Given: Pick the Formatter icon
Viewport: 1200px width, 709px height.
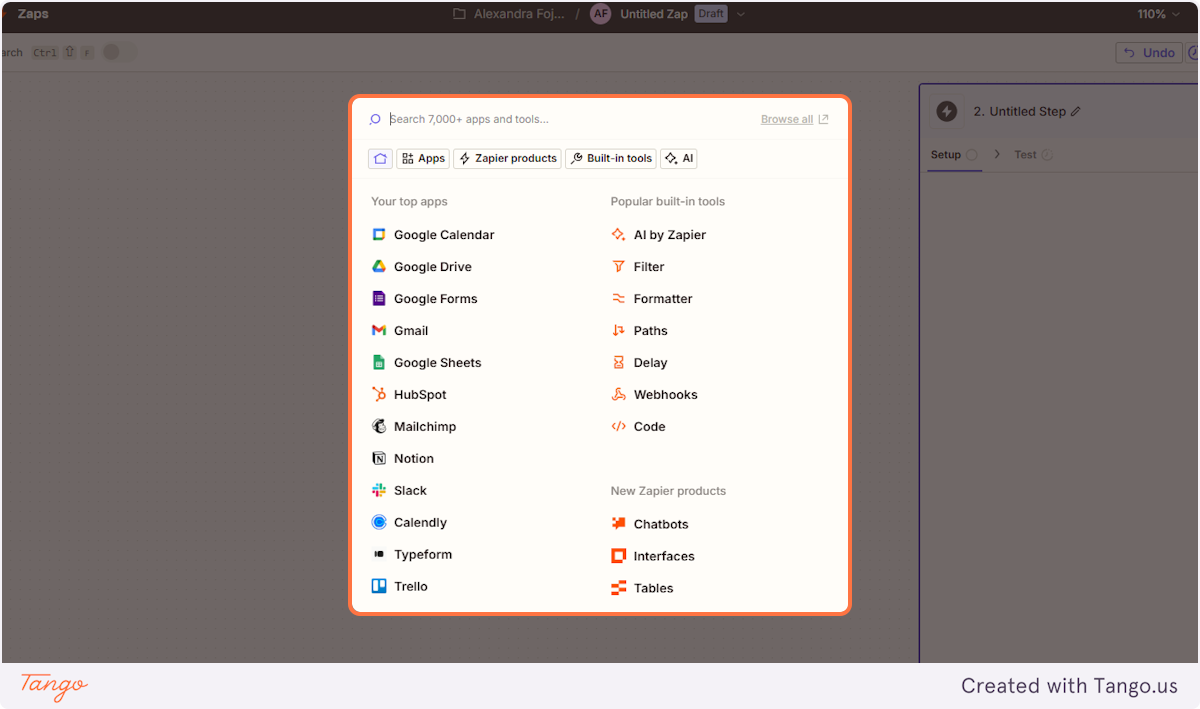Looking at the screenshot, I should [x=619, y=299].
